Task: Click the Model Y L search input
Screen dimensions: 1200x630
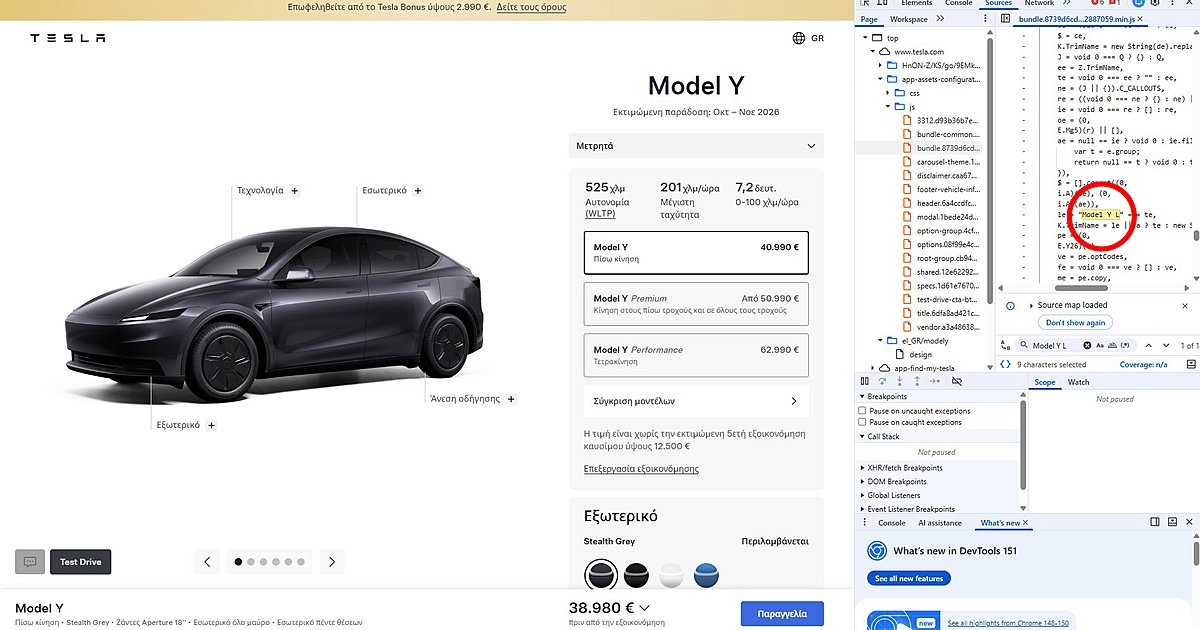Action: [1054, 346]
